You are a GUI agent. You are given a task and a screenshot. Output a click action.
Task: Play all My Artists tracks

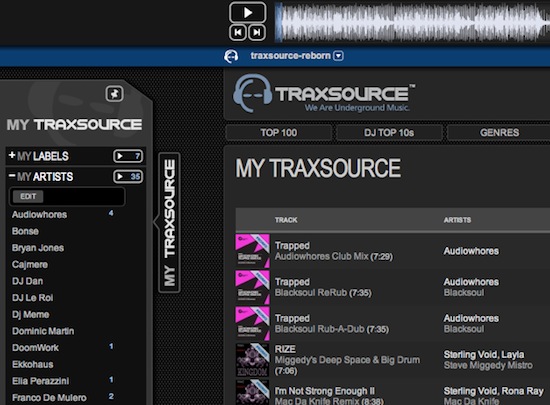click(128, 176)
